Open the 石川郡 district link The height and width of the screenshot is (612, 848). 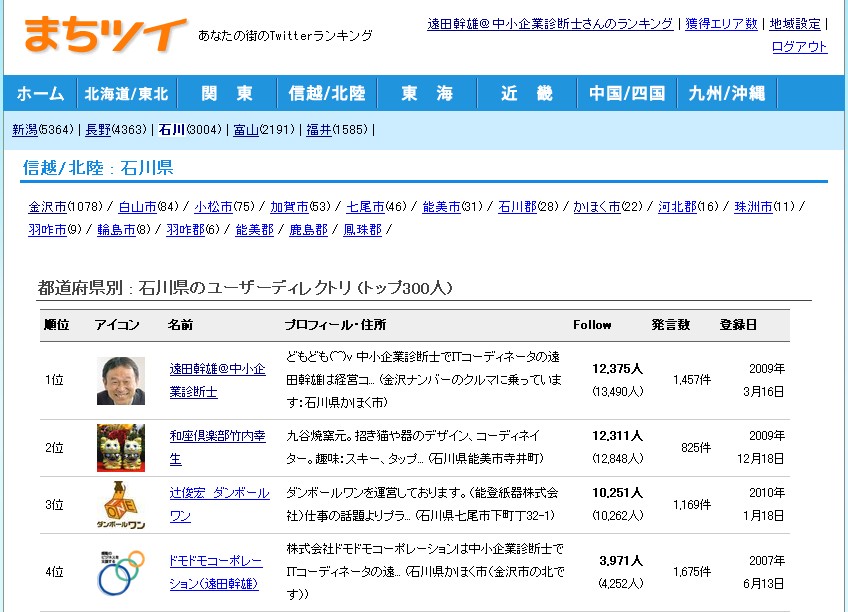pos(518,207)
